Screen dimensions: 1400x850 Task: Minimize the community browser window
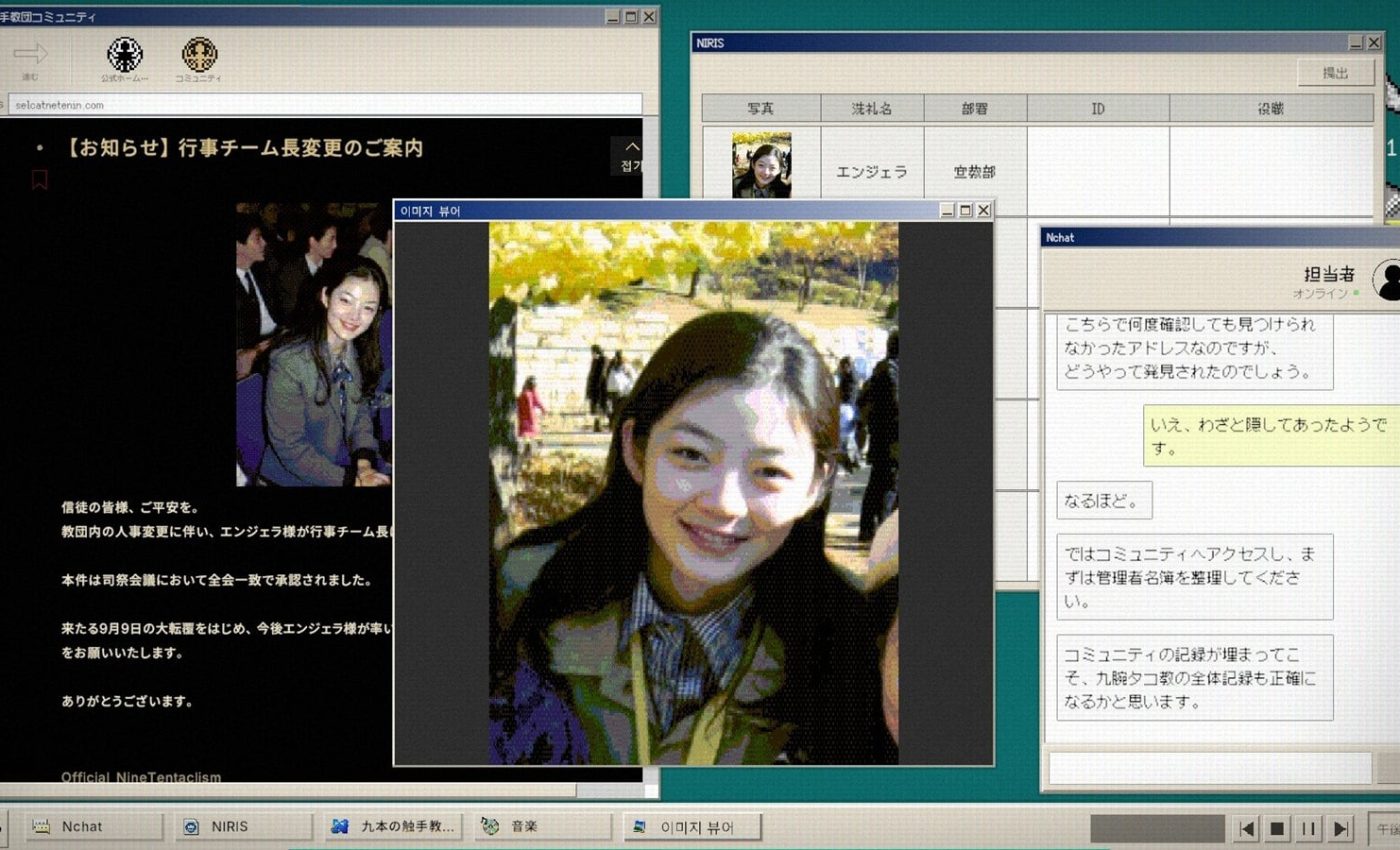click(x=613, y=16)
